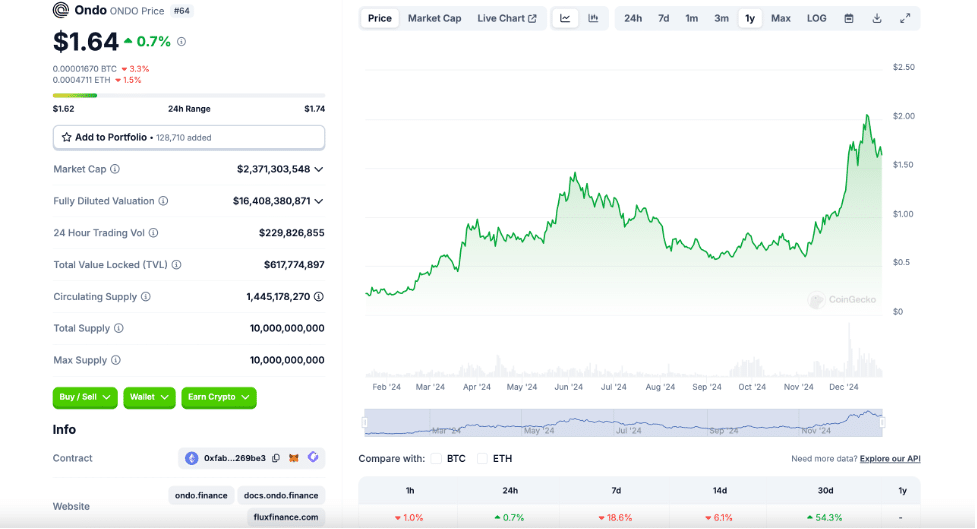Screen dimensions: 977x529
Task: Expand Market Cap details chevron
Action: click(x=319, y=169)
